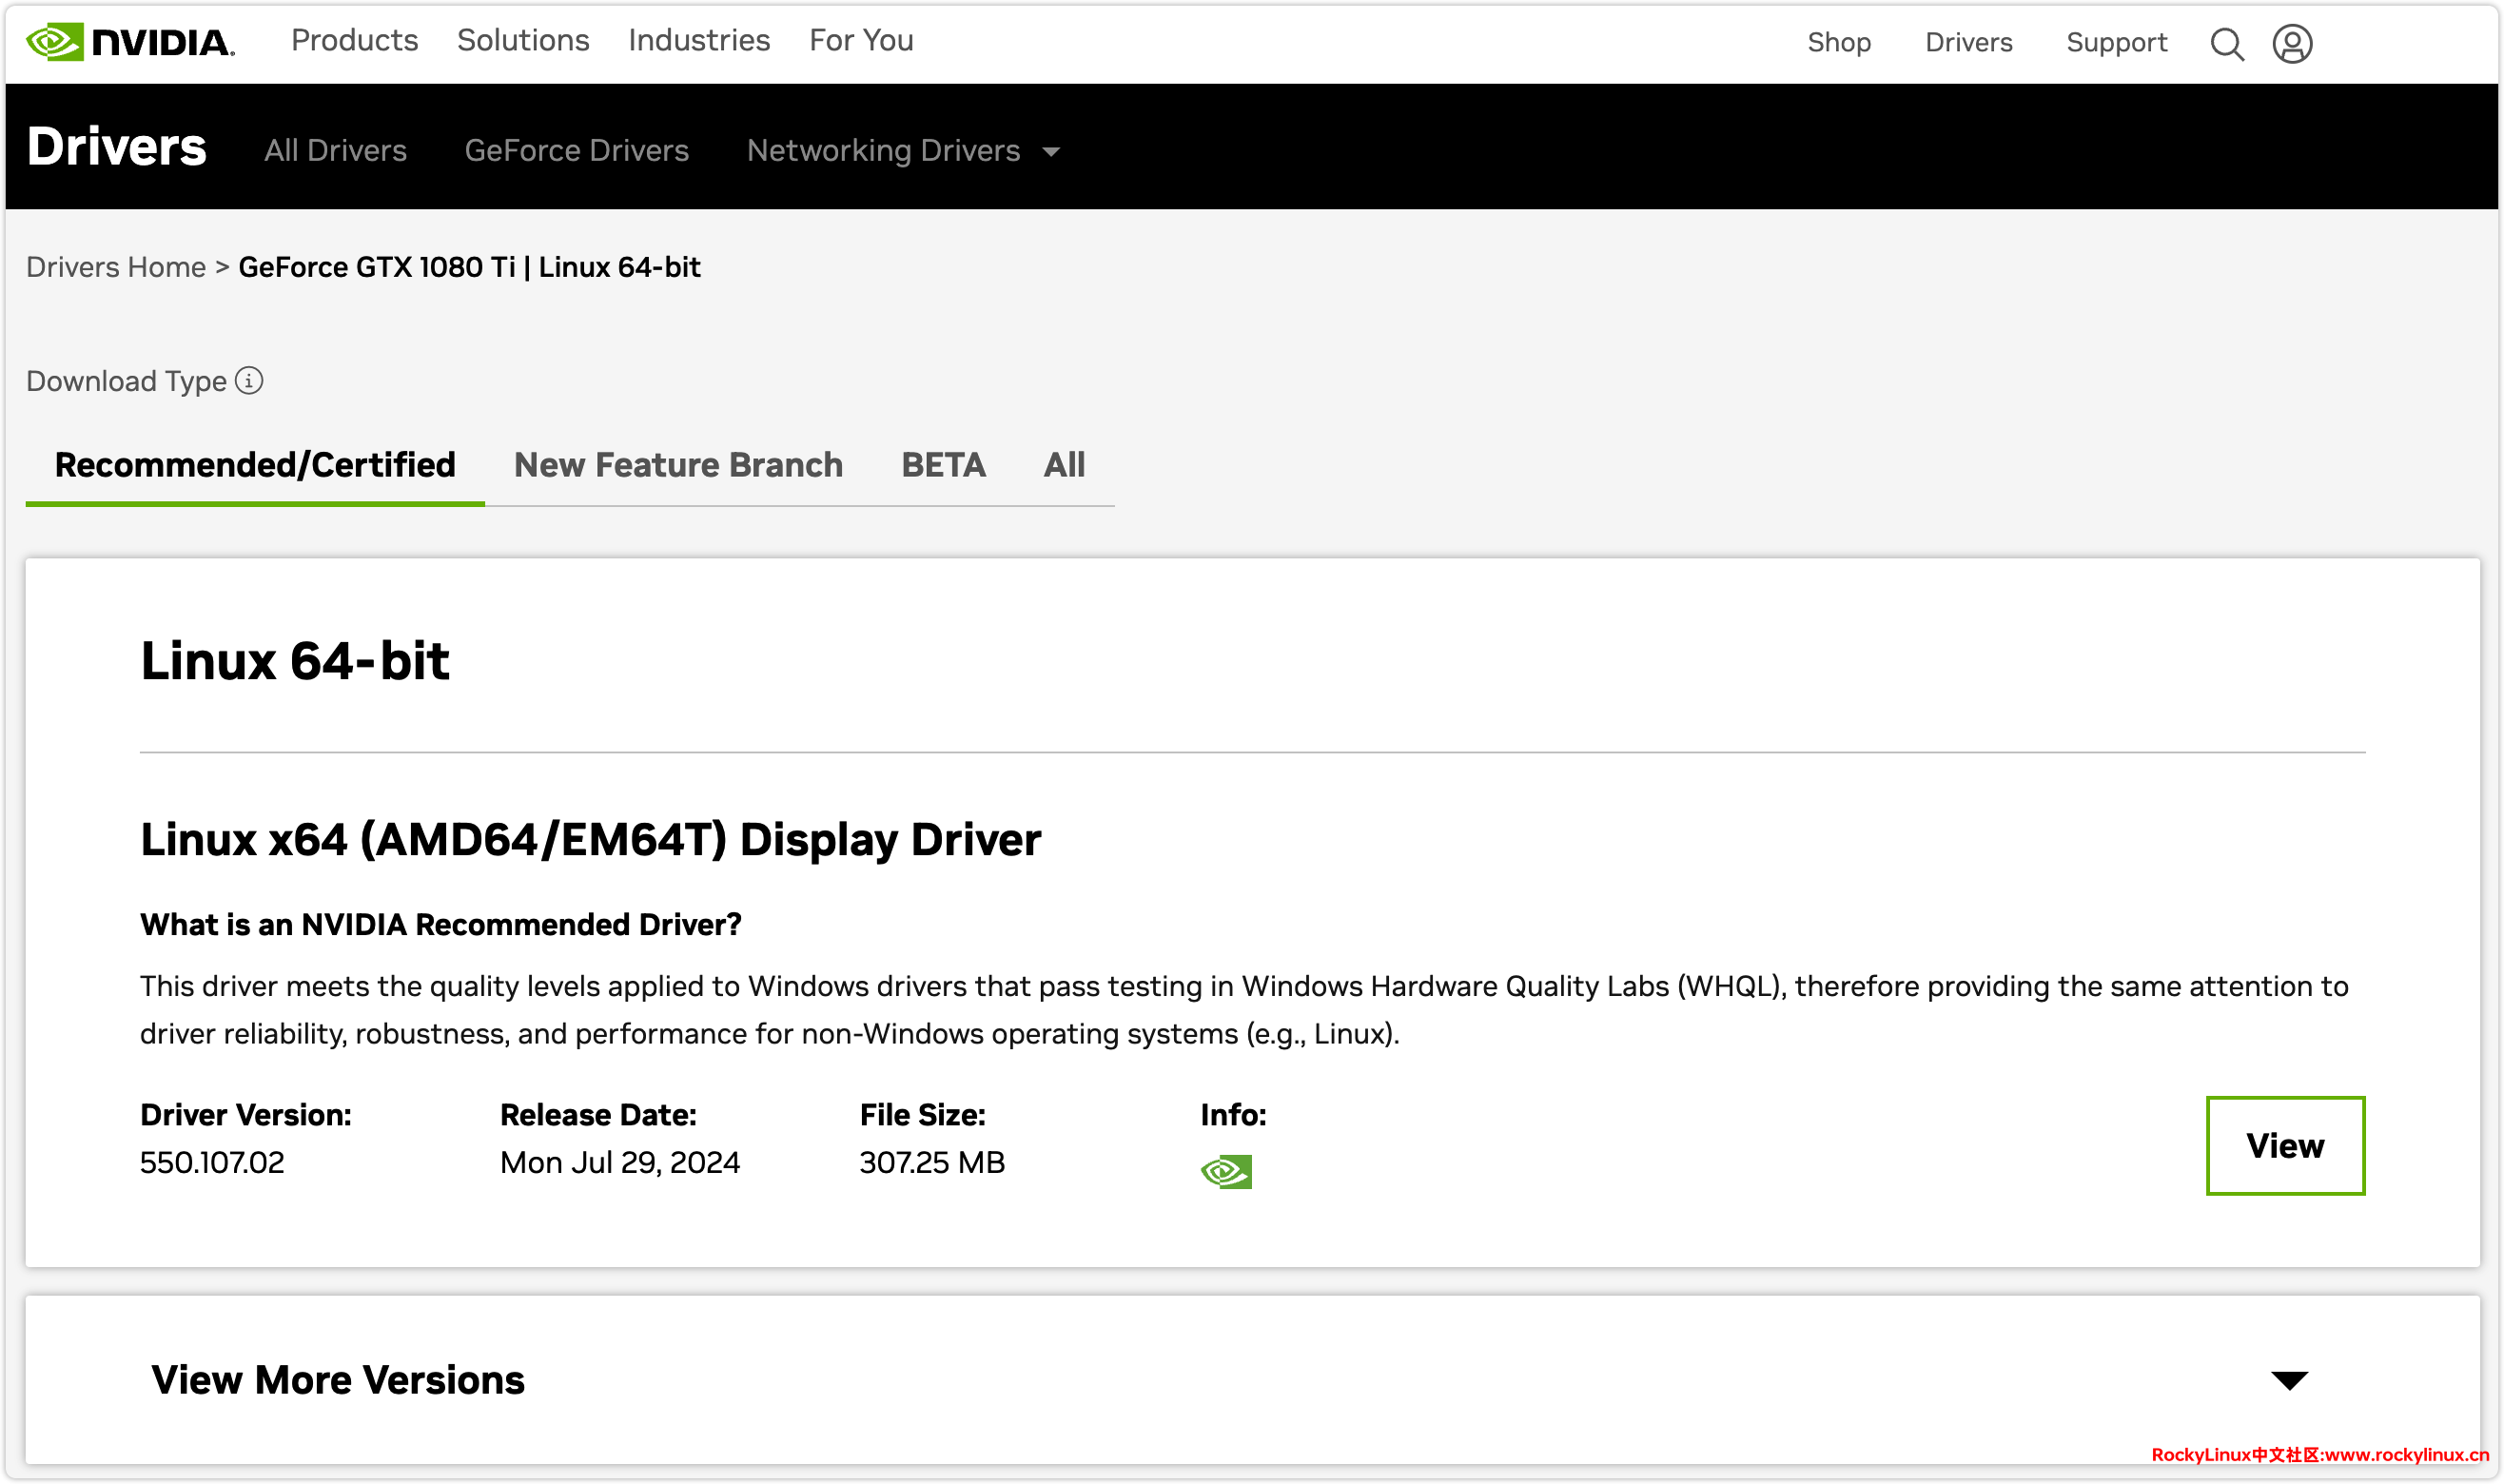Screen dimensions: 2504x1484
Task: Switch to New Feature Branch tab
Action: (x=678, y=465)
